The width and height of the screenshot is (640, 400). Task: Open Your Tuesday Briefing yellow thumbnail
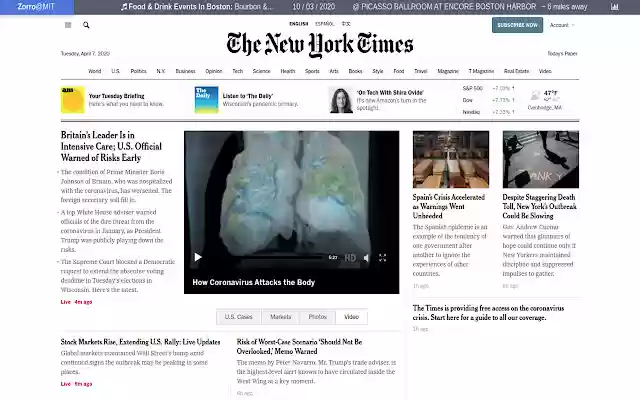(73, 100)
